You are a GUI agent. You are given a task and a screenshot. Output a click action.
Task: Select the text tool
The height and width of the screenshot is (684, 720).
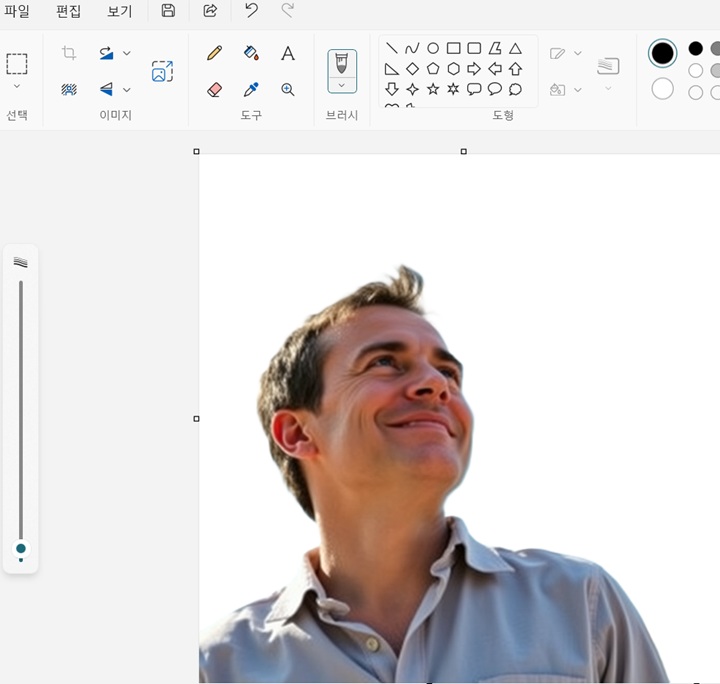[x=288, y=53]
